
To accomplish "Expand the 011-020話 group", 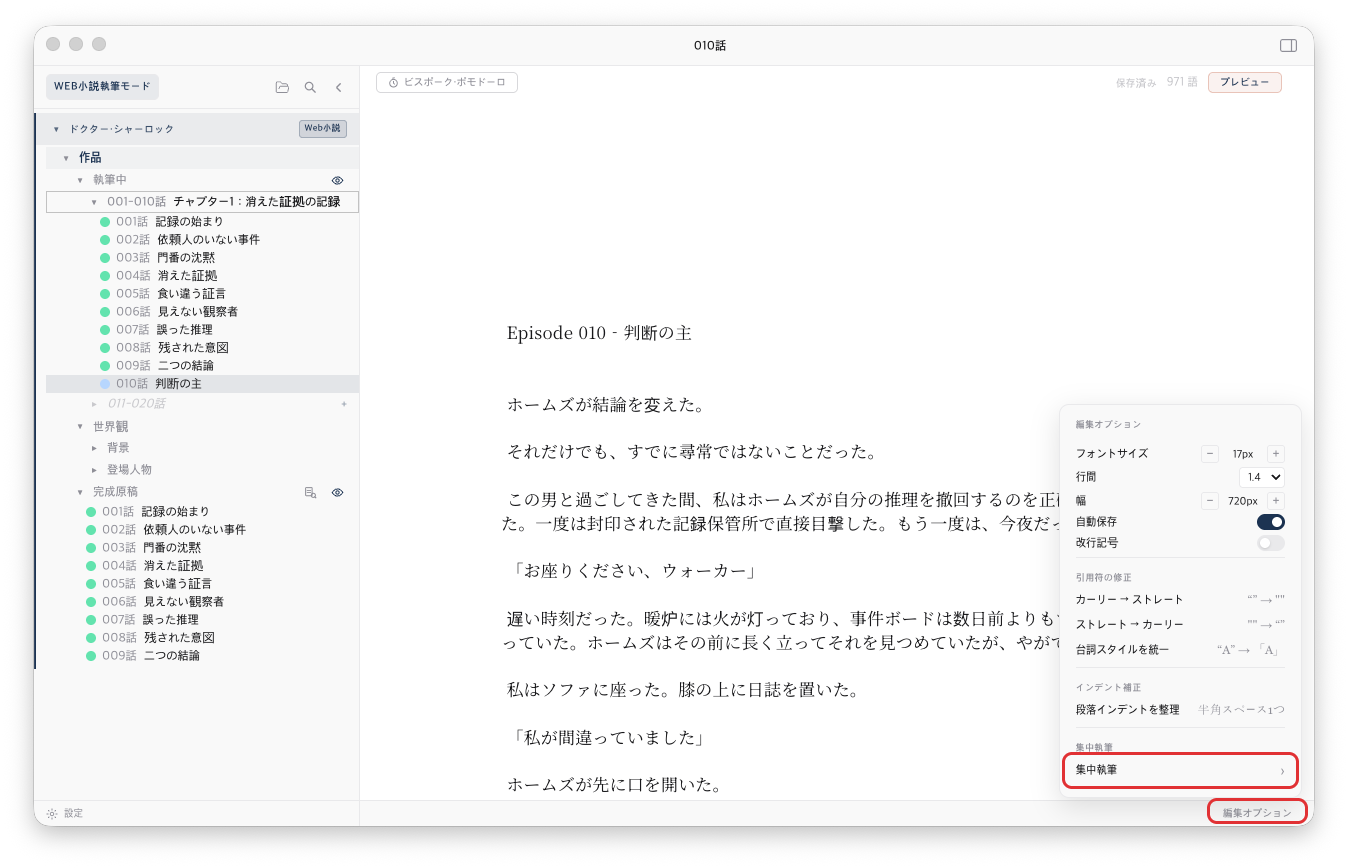I will [94, 404].
